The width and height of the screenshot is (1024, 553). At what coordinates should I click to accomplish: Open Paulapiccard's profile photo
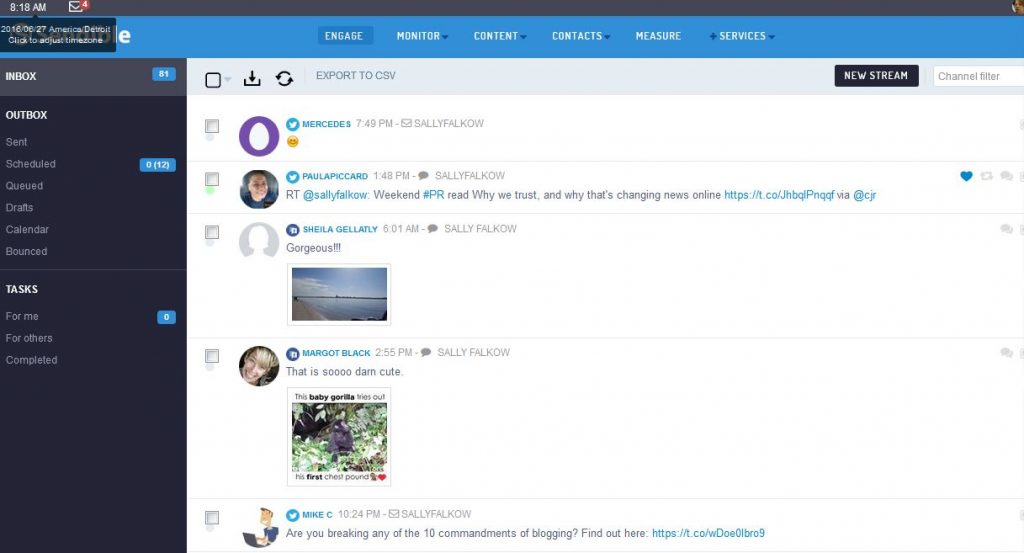coord(259,189)
